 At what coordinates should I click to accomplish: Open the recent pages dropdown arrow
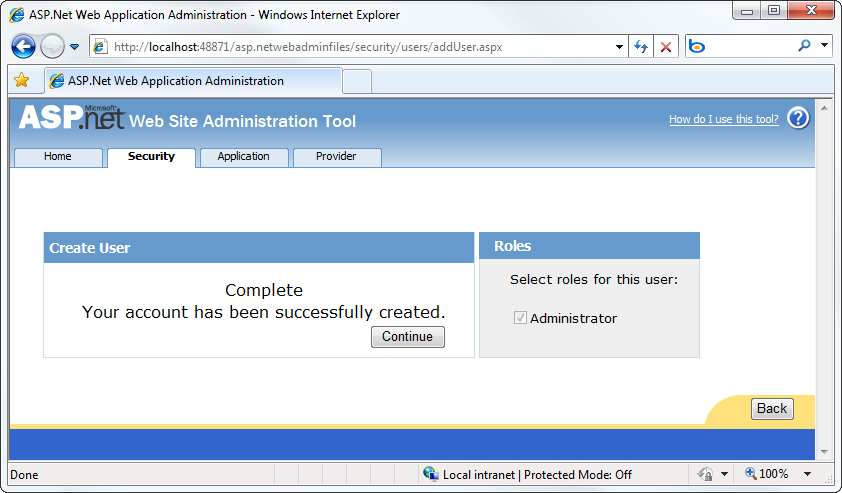coord(75,47)
